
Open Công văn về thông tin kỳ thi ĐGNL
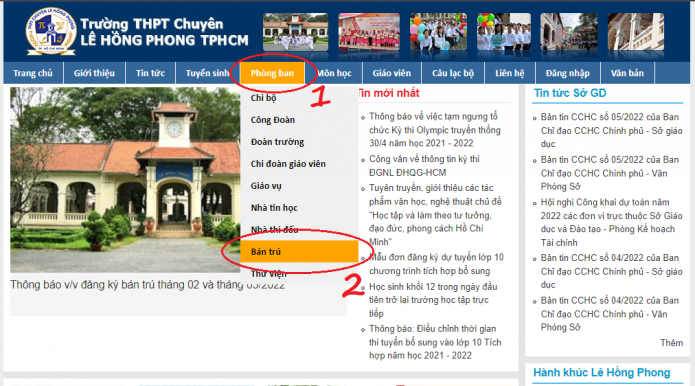pos(424,166)
